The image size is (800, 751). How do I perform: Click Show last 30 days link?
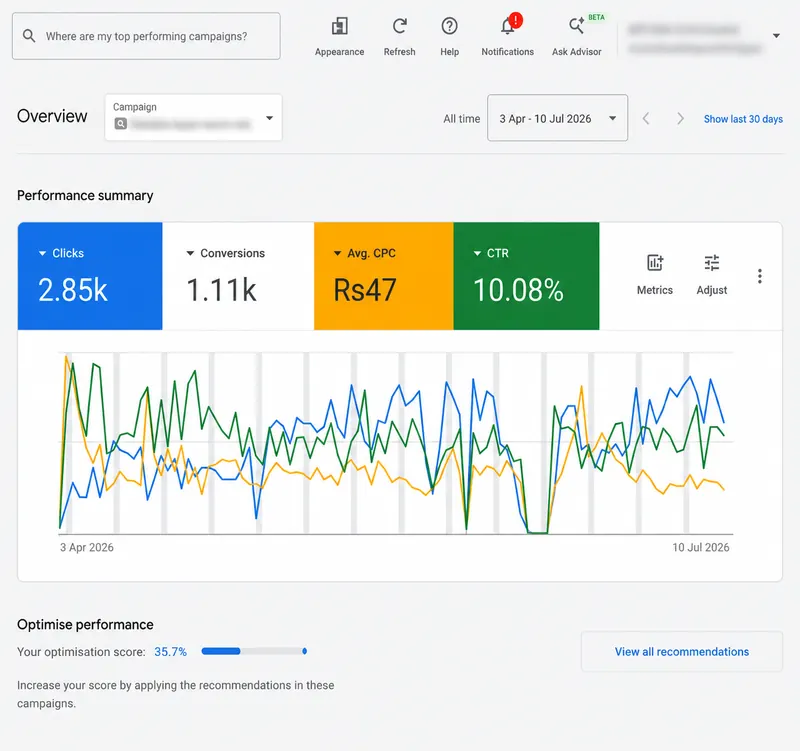(743, 119)
